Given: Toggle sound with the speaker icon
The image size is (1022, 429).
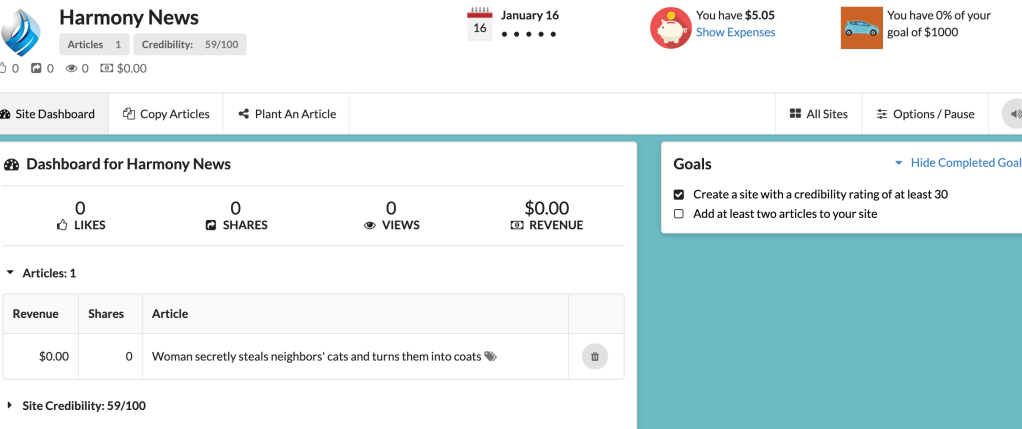Looking at the screenshot, I should [1014, 114].
